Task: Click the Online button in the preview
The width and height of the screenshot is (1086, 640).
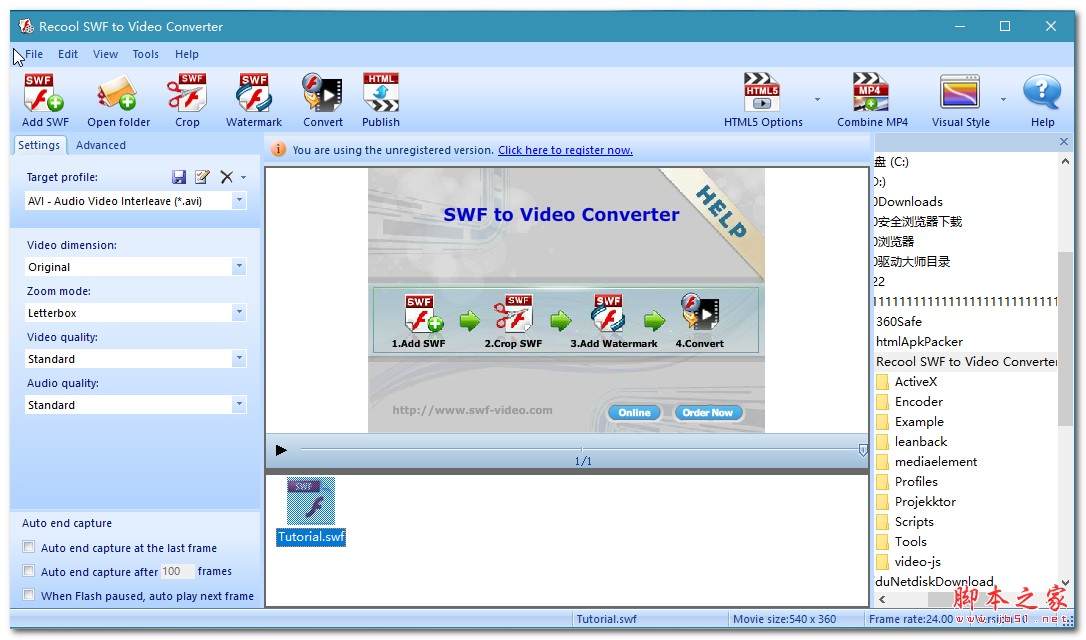Action: pos(634,413)
